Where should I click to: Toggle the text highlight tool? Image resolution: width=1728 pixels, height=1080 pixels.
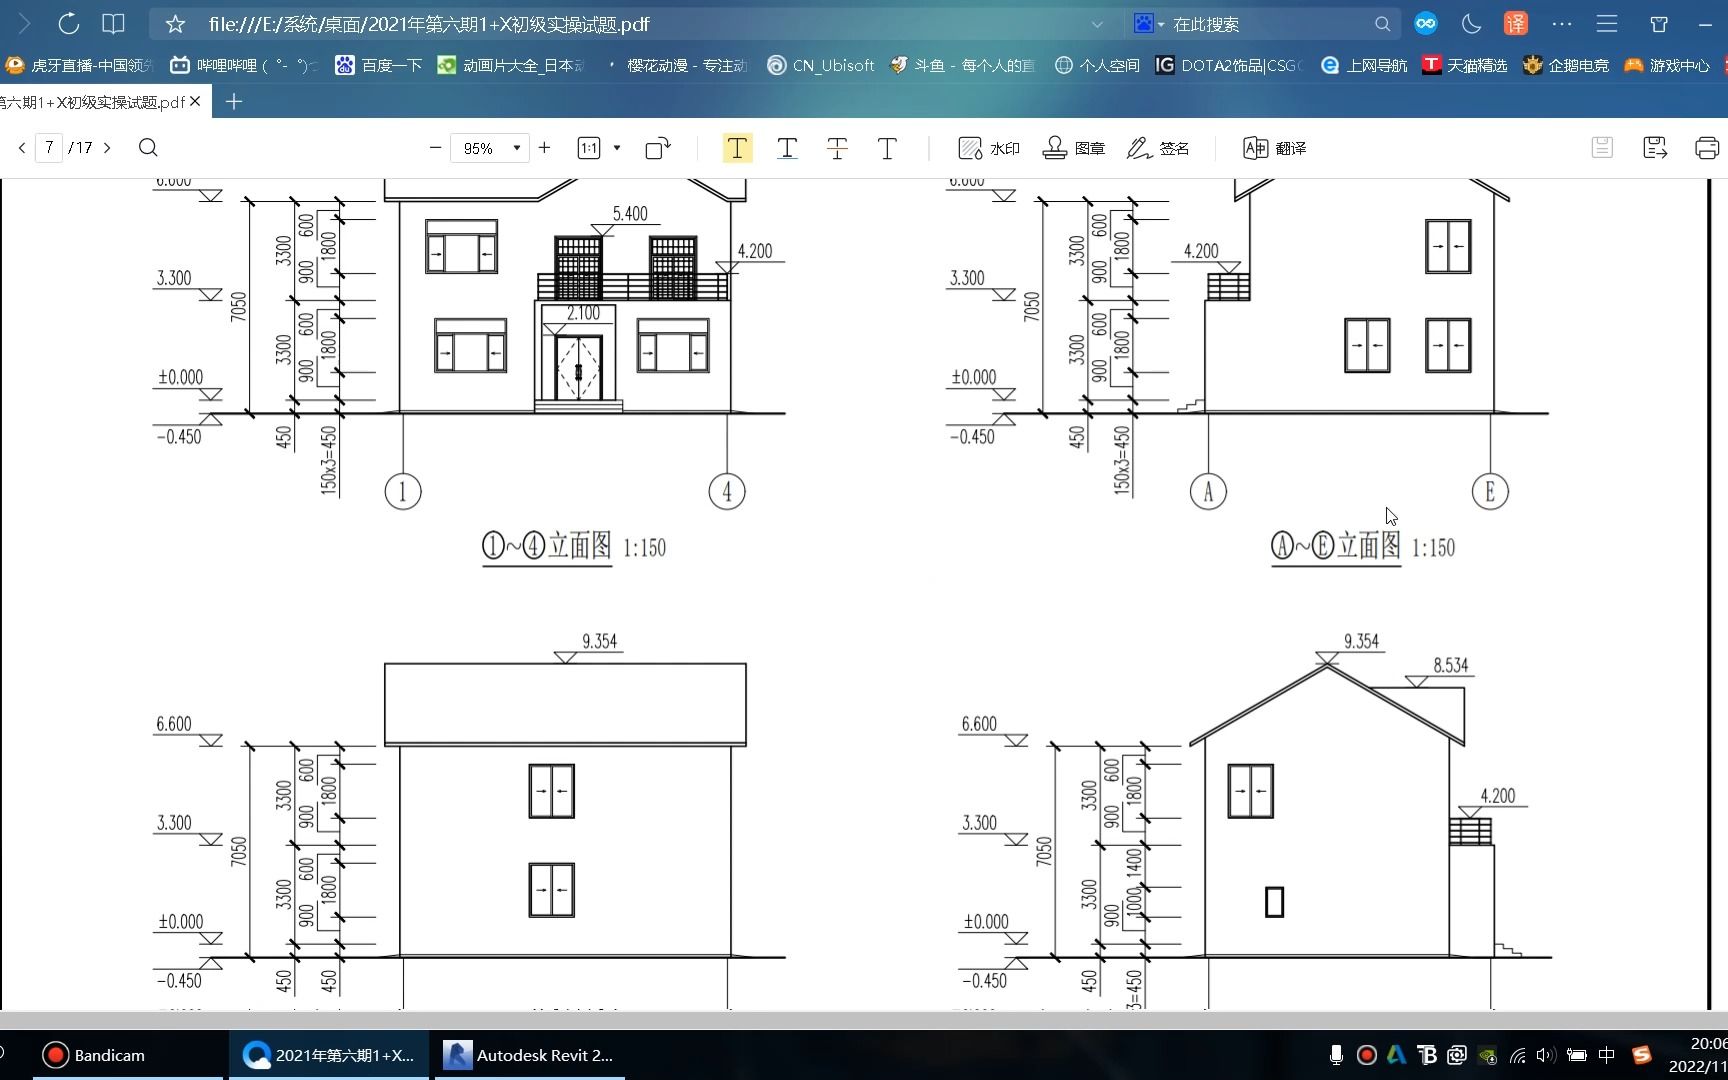point(737,148)
